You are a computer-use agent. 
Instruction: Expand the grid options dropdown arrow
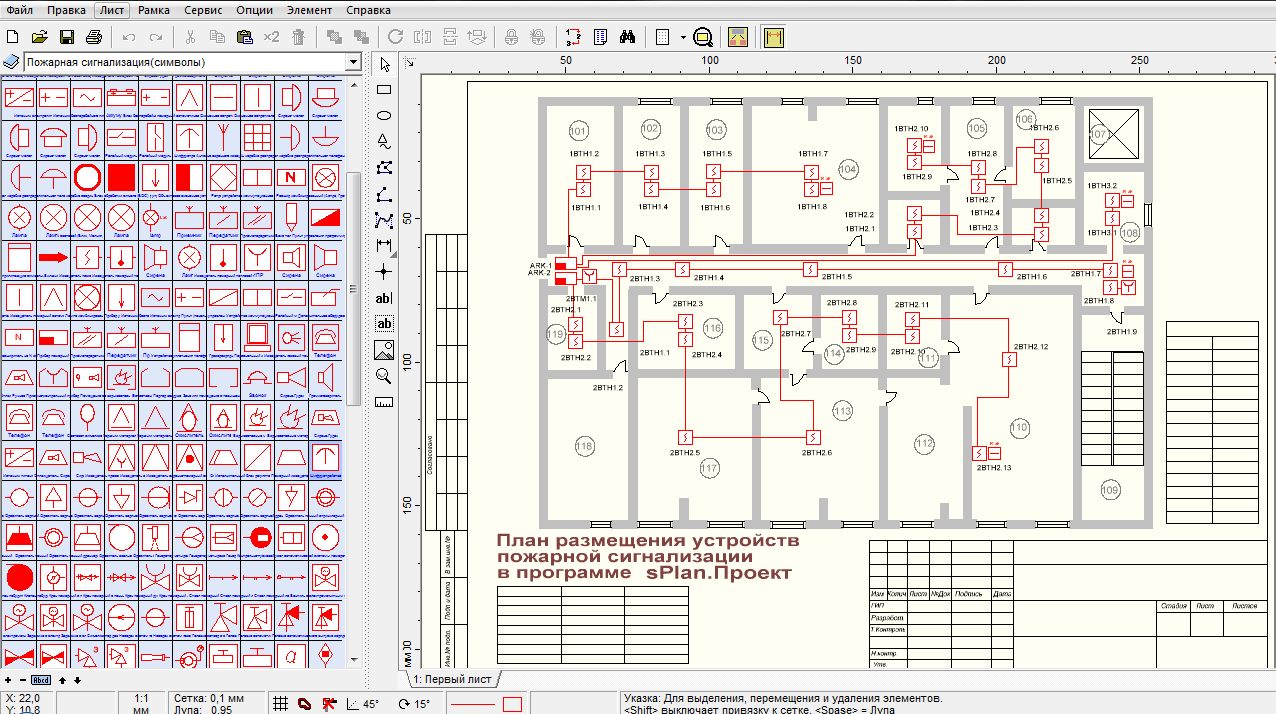point(683,37)
